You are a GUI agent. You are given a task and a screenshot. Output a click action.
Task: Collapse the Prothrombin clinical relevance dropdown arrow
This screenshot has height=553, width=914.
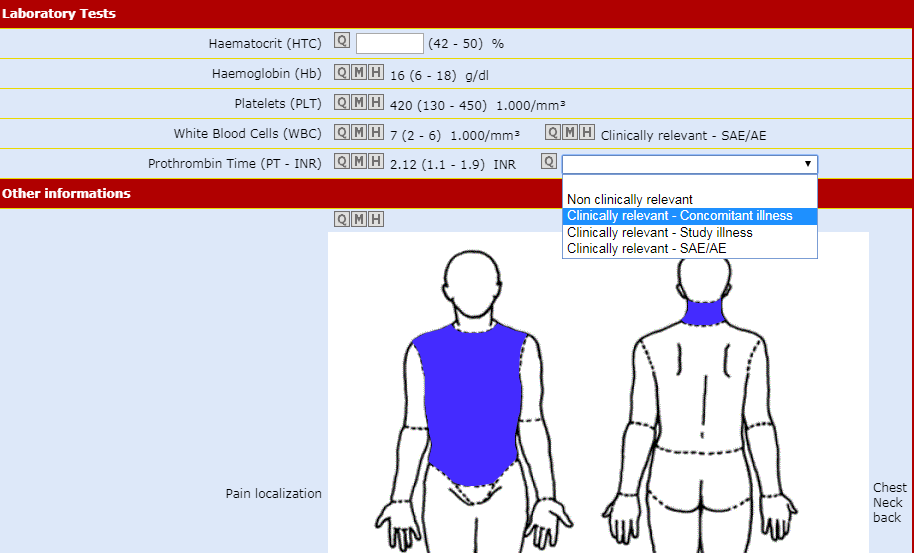pyautogui.click(x=807, y=164)
